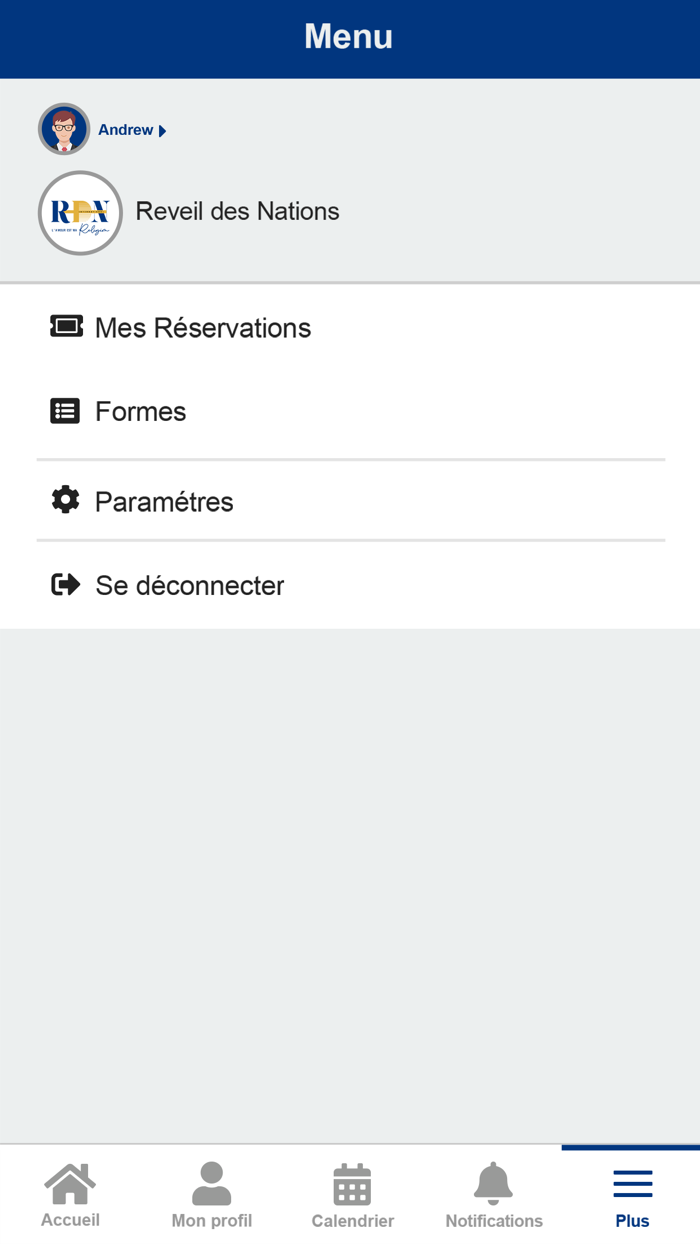700x1244 pixels.
Task: Click the Plus hamburger menu icon
Action: pyautogui.click(x=632, y=1185)
